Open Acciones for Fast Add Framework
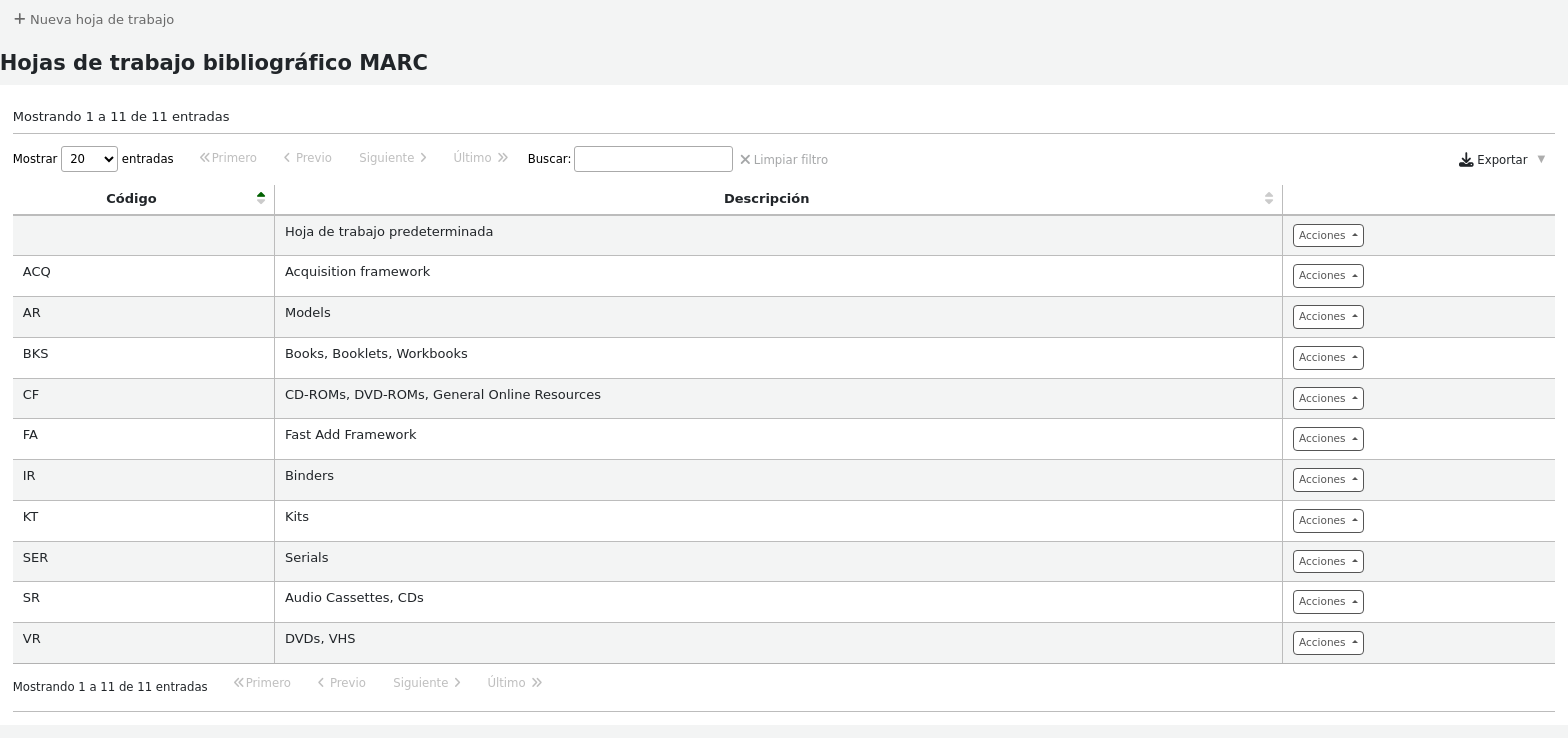The height and width of the screenshot is (738, 1568). coord(1327,439)
